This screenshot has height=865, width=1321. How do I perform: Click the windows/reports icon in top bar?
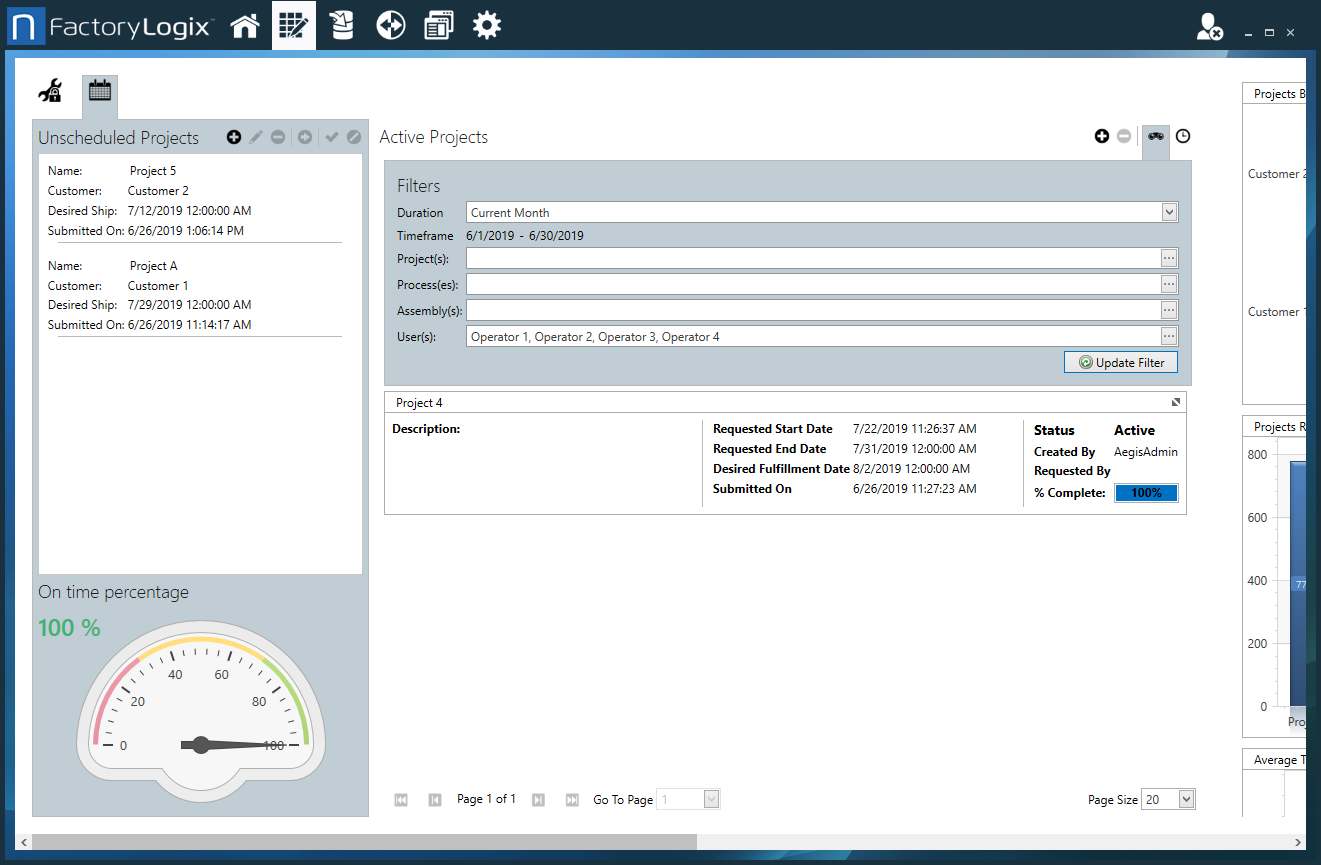coord(438,26)
